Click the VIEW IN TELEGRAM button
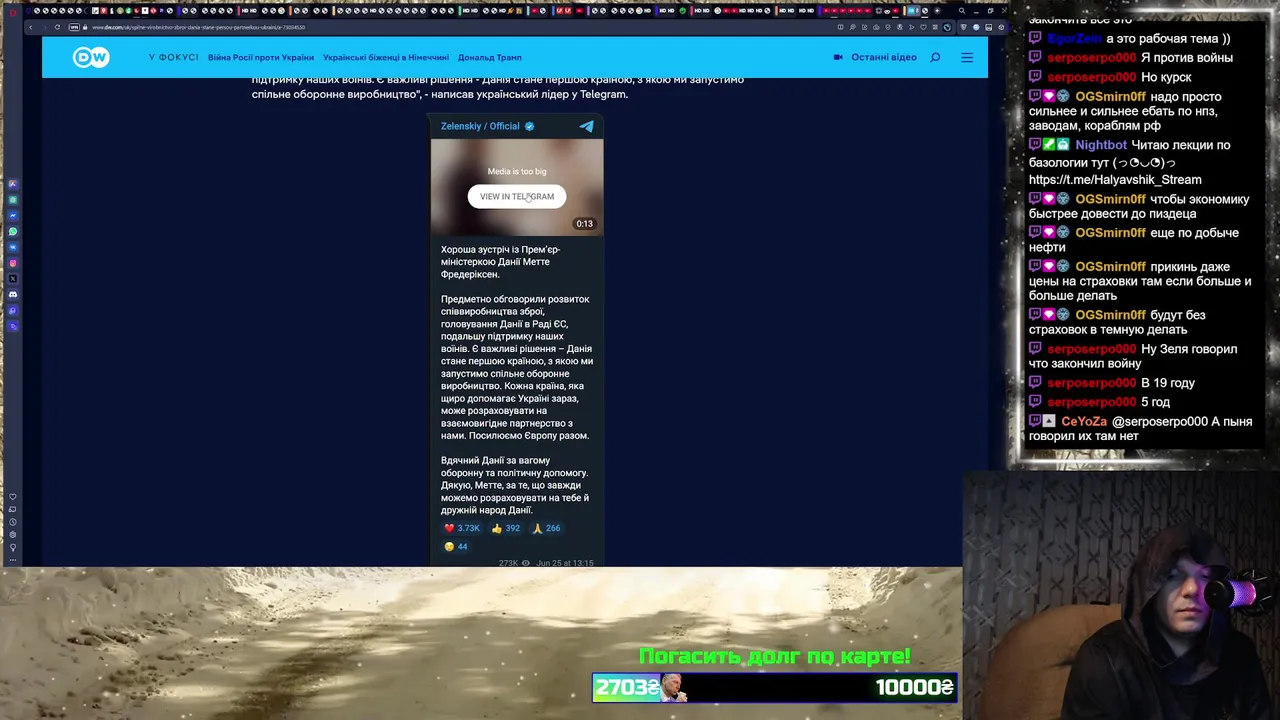Viewport: 1280px width, 720px height. pos(517,196)
